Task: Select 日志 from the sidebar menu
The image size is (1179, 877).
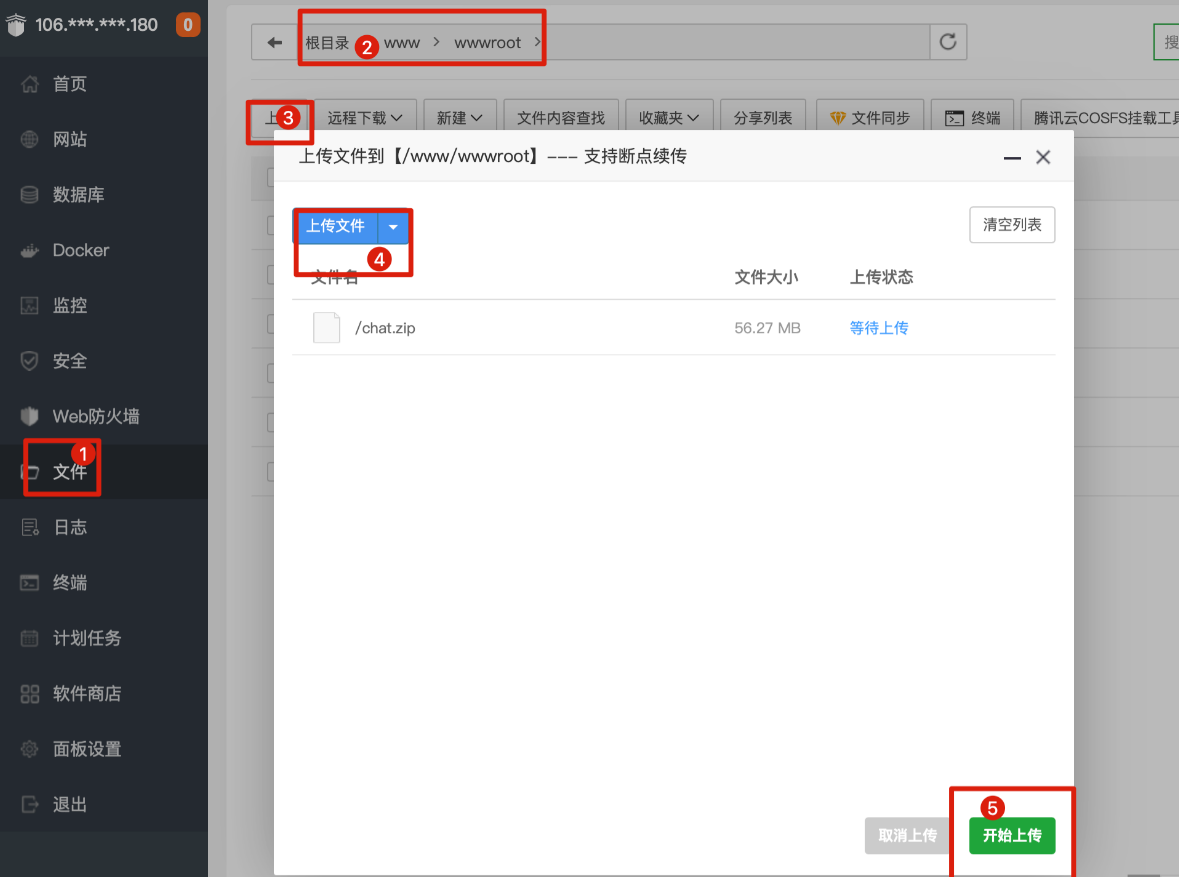Action: tap(69, 527)
